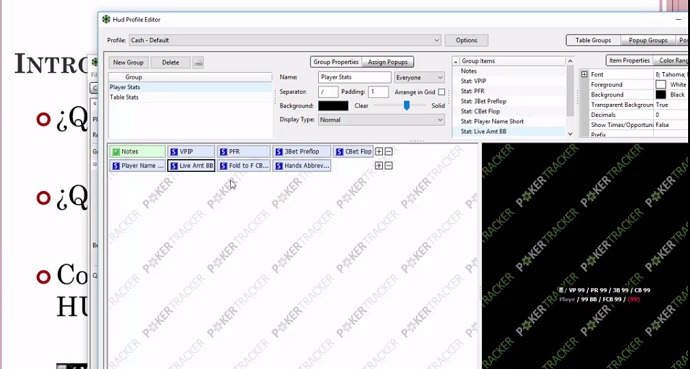This screenshot has height=369, width=690.
Task: Click the Separator input field
Action: (328, 92)
